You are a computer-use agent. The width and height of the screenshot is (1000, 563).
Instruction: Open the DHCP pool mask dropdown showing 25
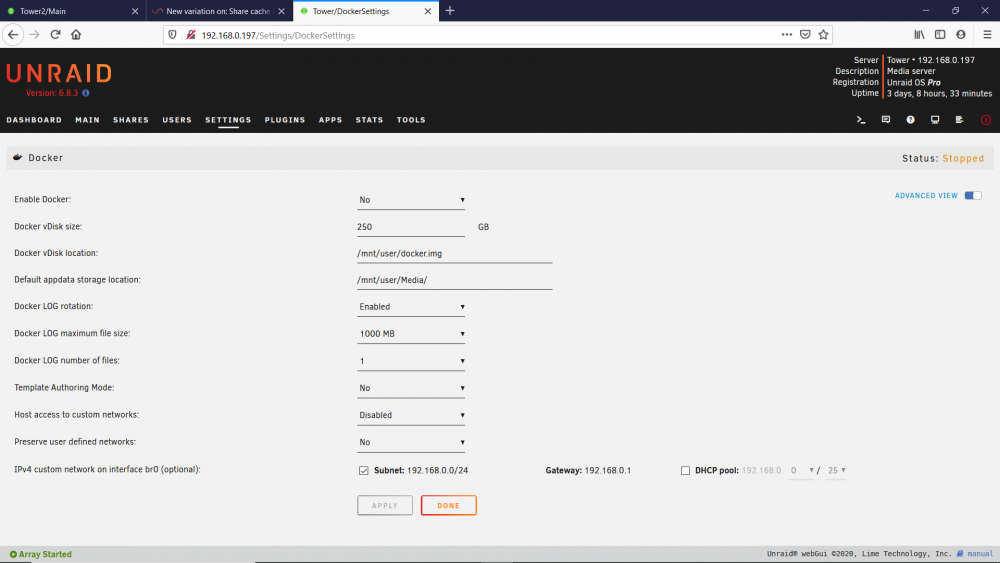coord(835,471)
